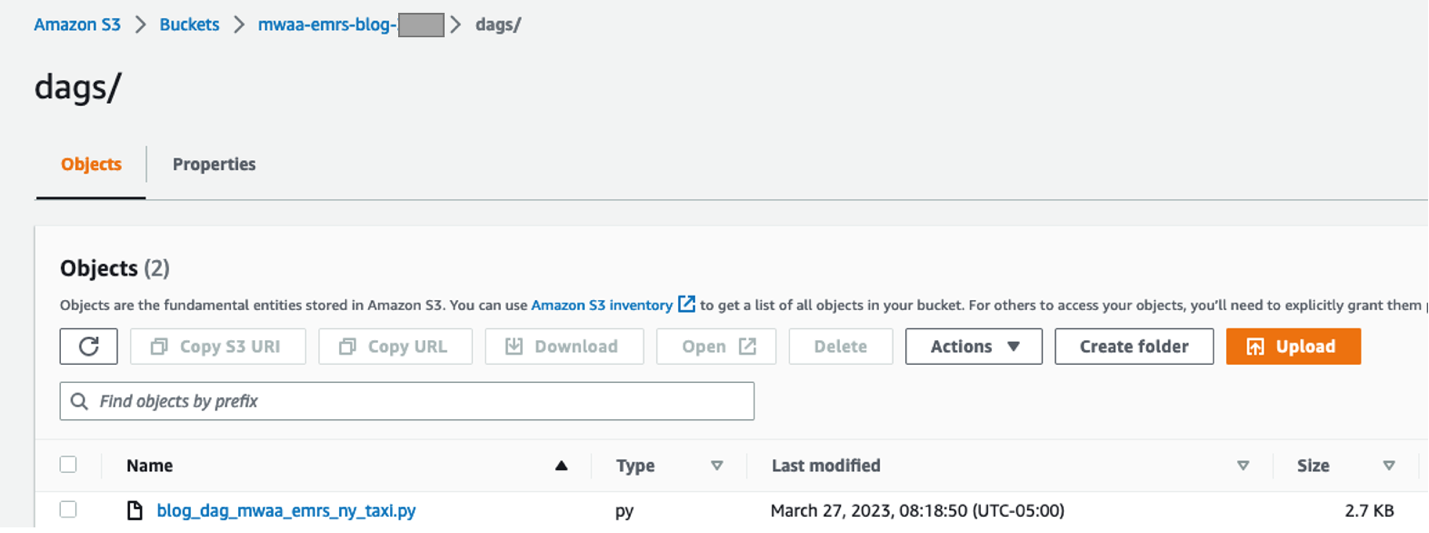This screenshot has width=1429, height=533.
Task: Sort by Type column arrow
Action: tap(716, 466)
